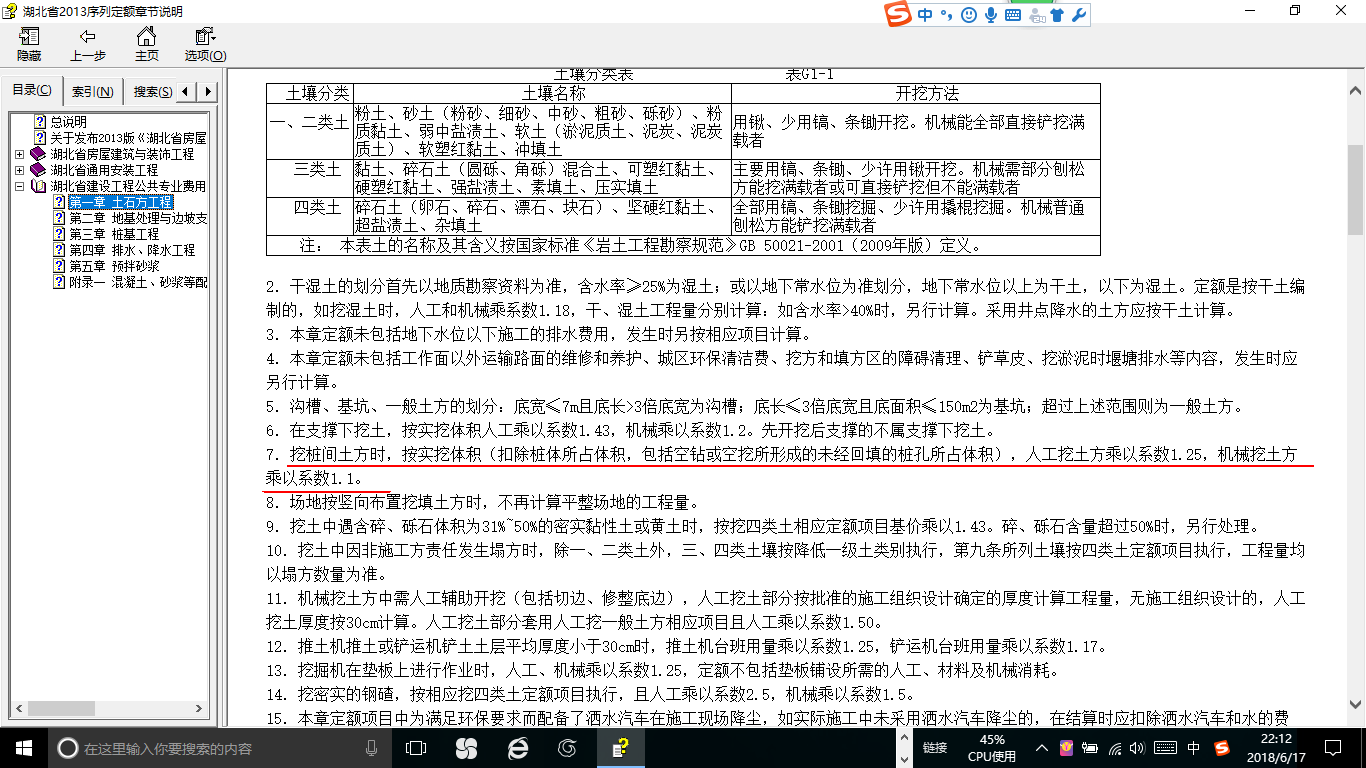This screenshot has height=768, width=1366.
Task: Collapse 湖北省建设工程公共专业费用 node
Action: point(20,186)
